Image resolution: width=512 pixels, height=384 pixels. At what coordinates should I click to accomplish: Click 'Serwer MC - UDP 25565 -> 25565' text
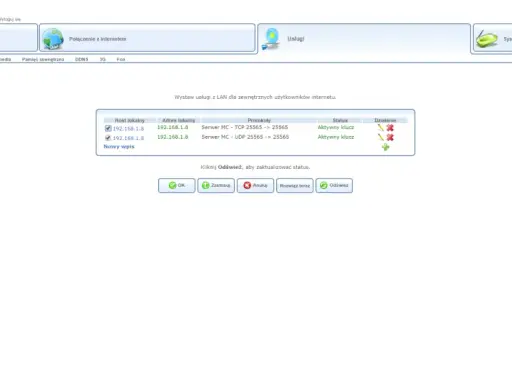245,137
